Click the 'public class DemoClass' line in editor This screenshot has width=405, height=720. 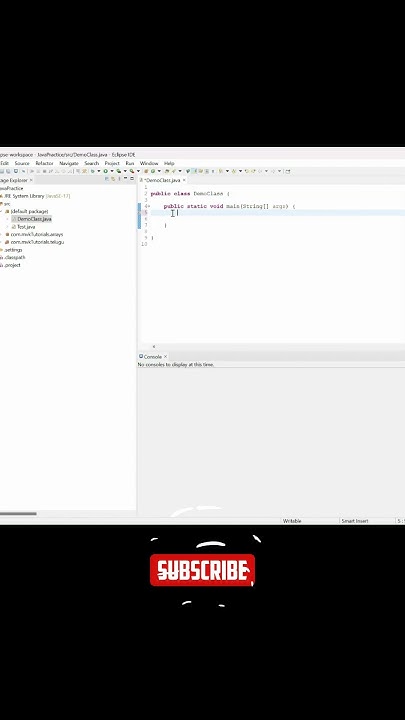click(190, 194)
